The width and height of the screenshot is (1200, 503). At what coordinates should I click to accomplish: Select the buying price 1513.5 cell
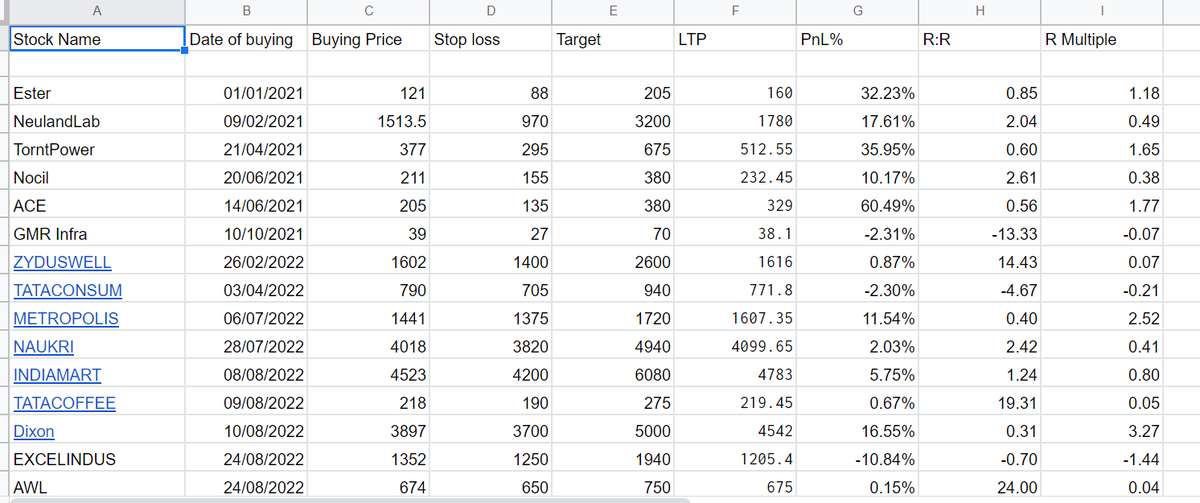pos(368,121)
